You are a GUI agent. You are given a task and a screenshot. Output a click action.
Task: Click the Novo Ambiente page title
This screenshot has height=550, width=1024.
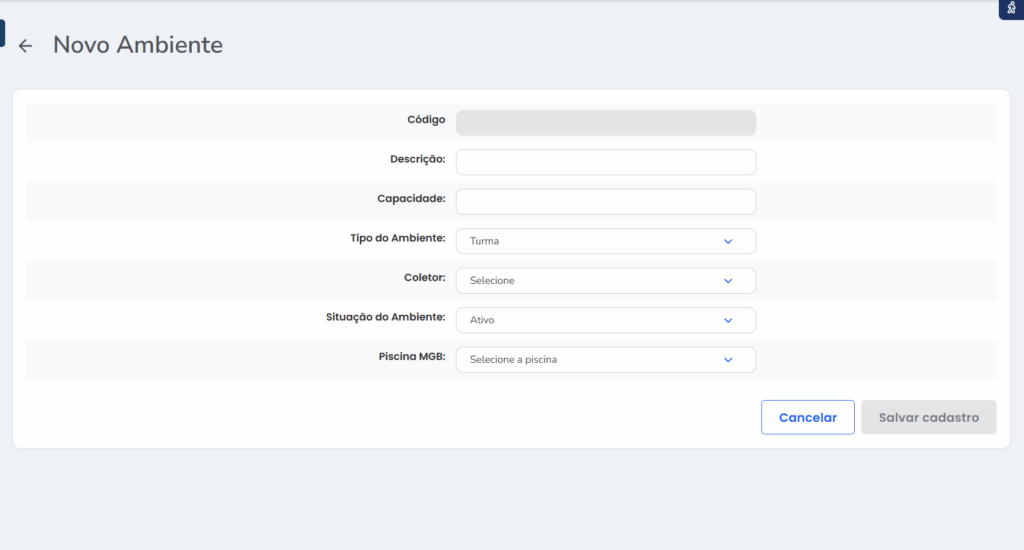pyautogui.click(x=138, y=45)
